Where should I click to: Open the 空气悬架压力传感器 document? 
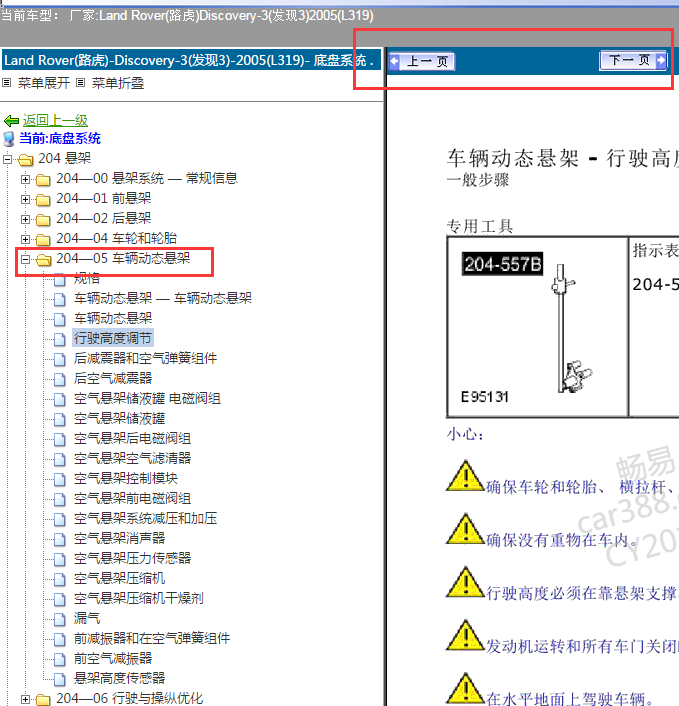(x=132, y=558)
